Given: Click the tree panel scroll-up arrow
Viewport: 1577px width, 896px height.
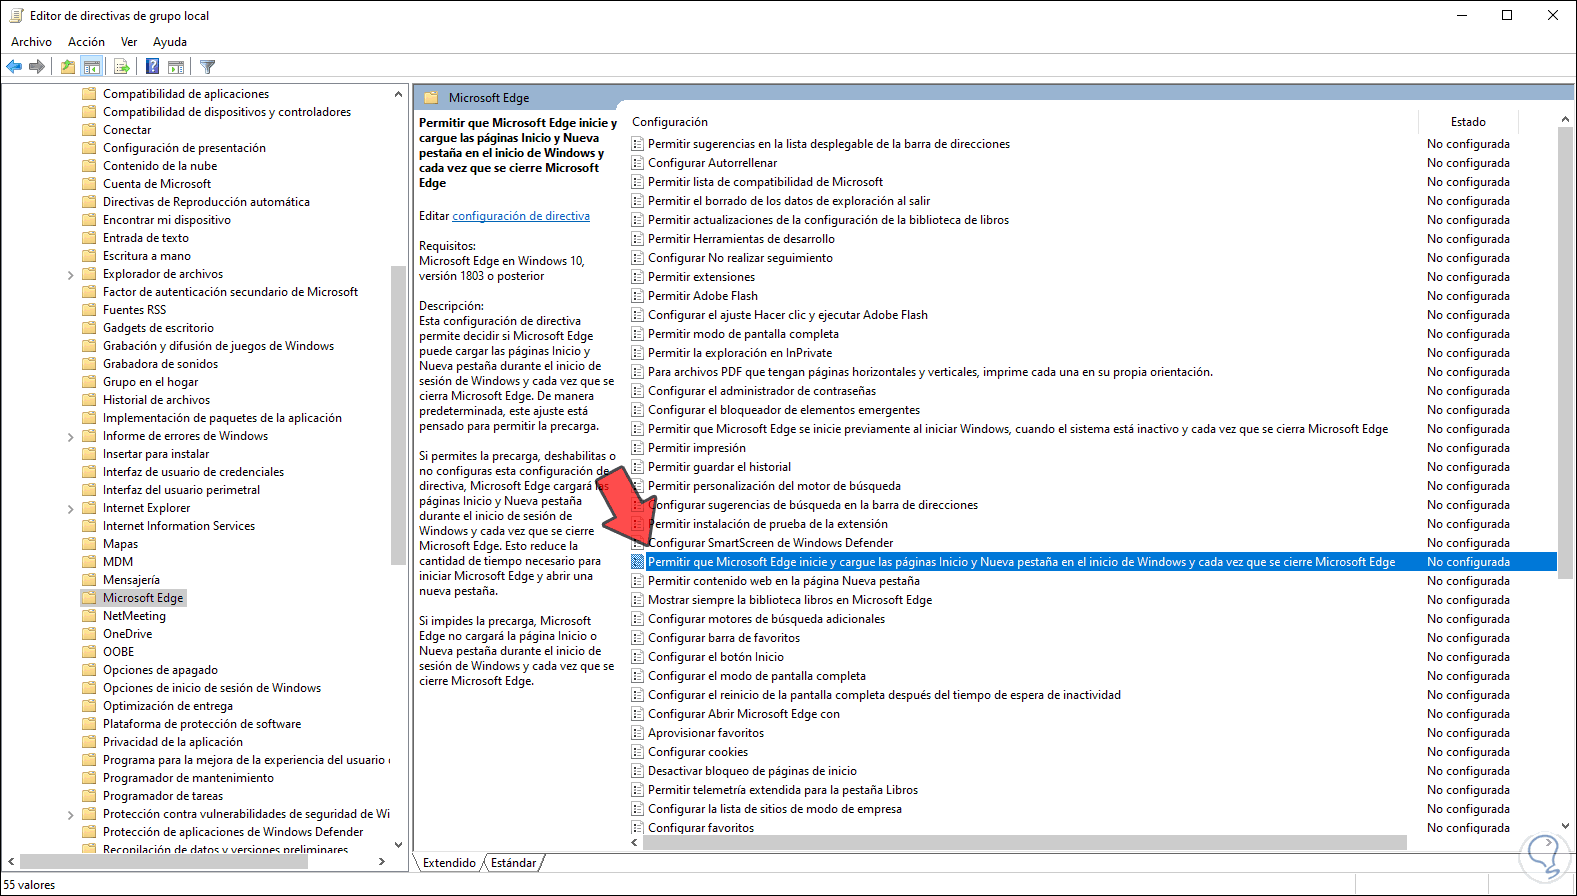Looking at the screenshot, I should tap(398, 94).
